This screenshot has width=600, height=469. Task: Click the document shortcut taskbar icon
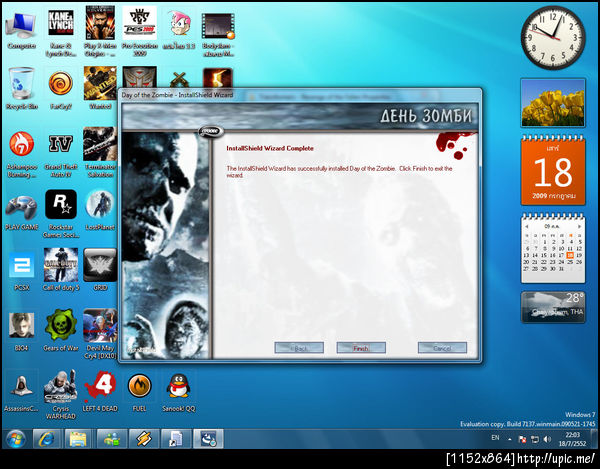(176, 439)
